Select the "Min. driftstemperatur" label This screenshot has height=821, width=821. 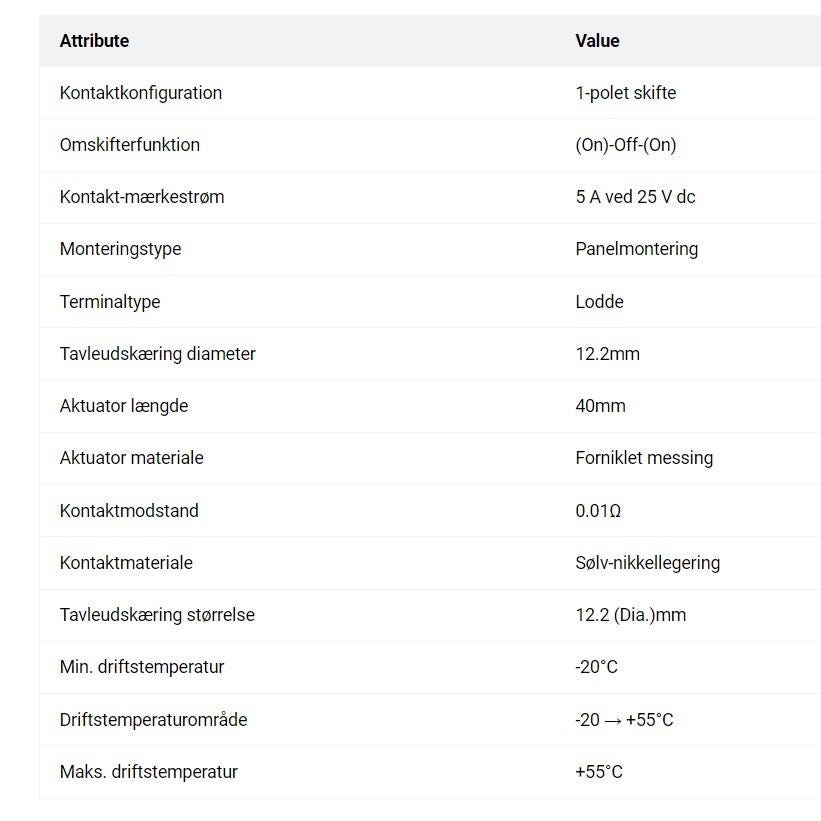click(x=142, y=667)
